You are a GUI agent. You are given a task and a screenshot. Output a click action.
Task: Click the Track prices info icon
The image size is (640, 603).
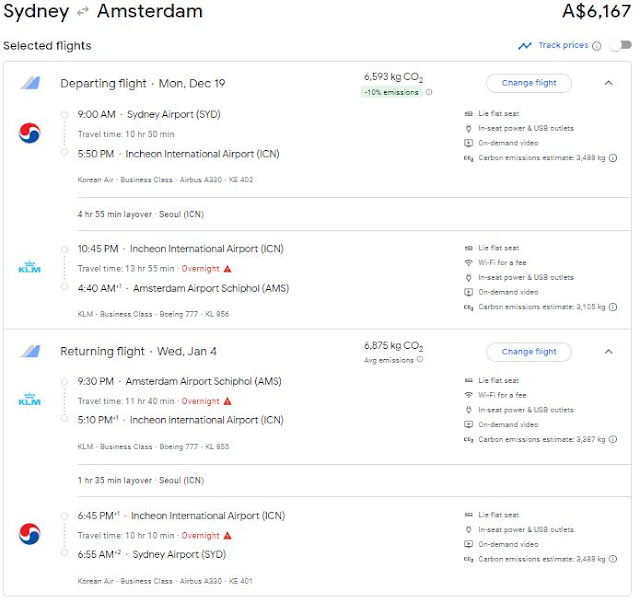point(597,46)
